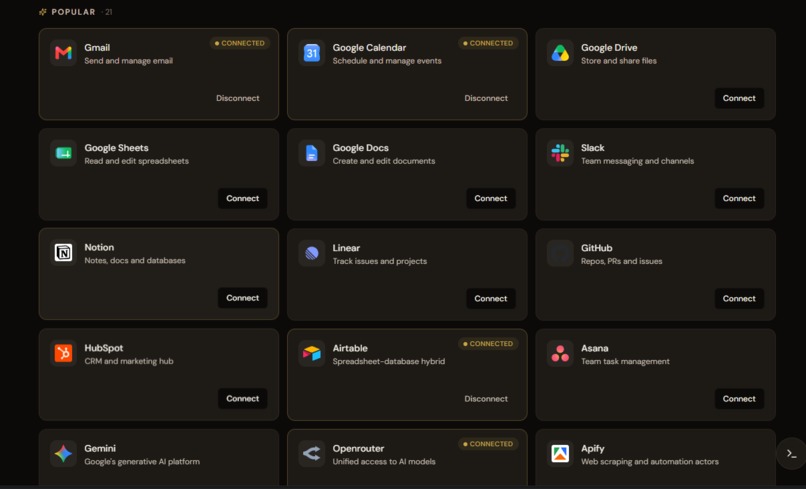Click the HubSpot orange icon
The image size is (806, 489).
(x=63, y=353)
